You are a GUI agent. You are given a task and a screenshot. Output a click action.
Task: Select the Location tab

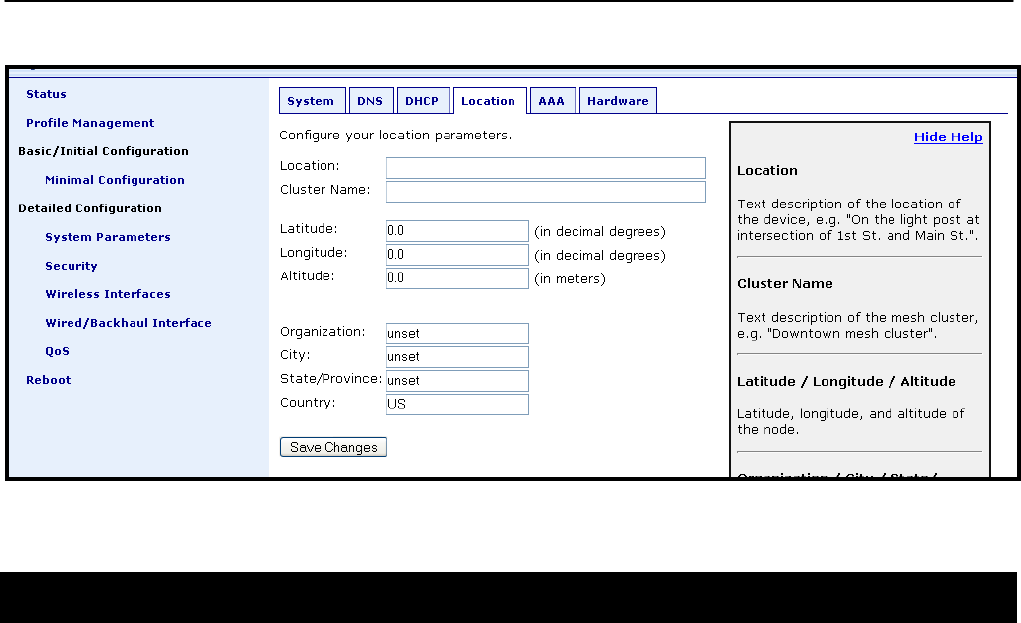489,101
